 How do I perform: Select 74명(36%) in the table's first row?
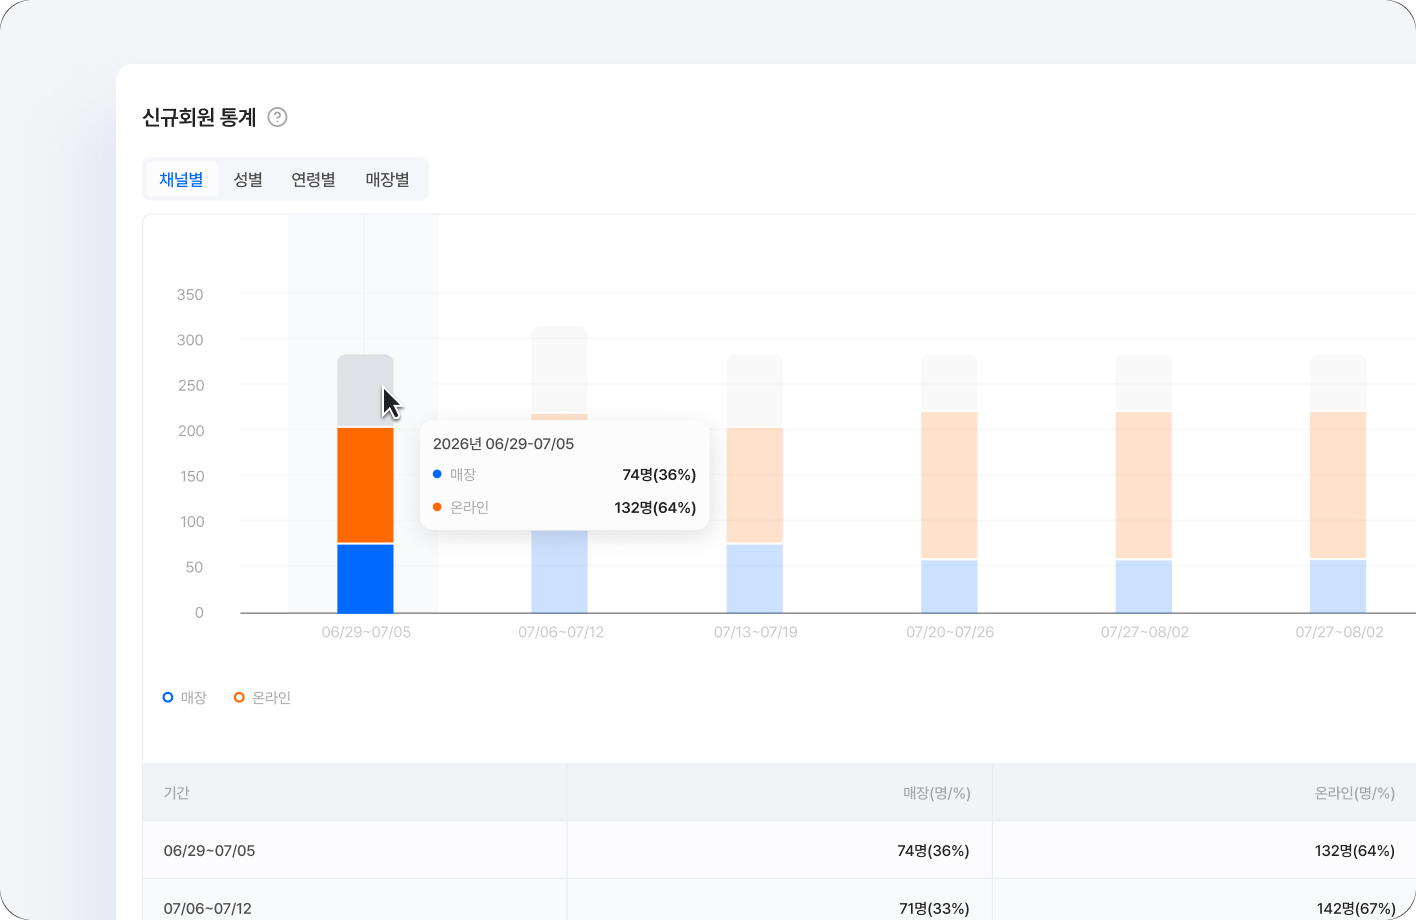point(933,851)
